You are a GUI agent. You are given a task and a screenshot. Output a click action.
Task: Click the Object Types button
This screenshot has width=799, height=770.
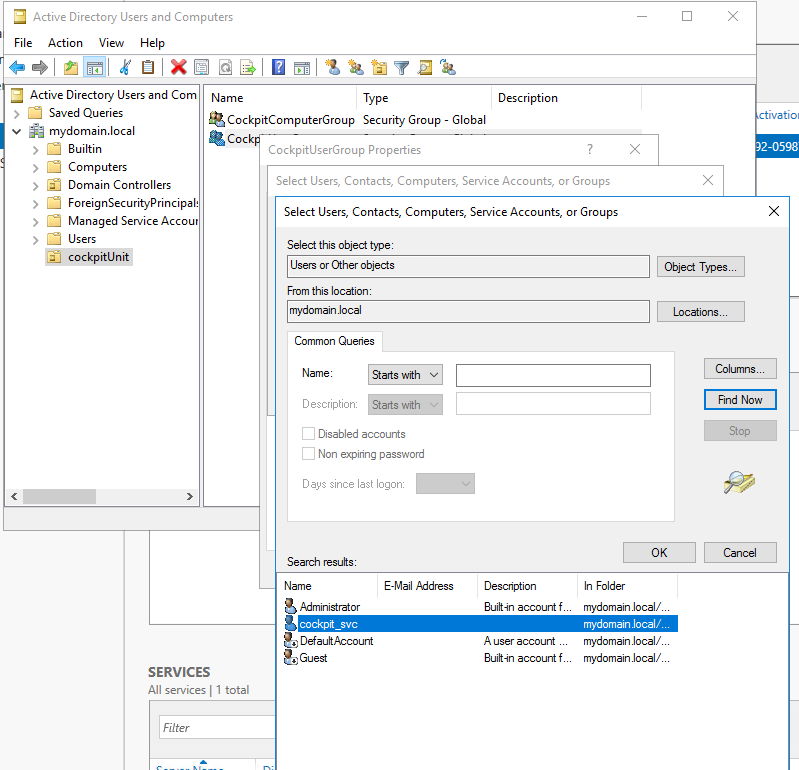[x=700, y=267]
